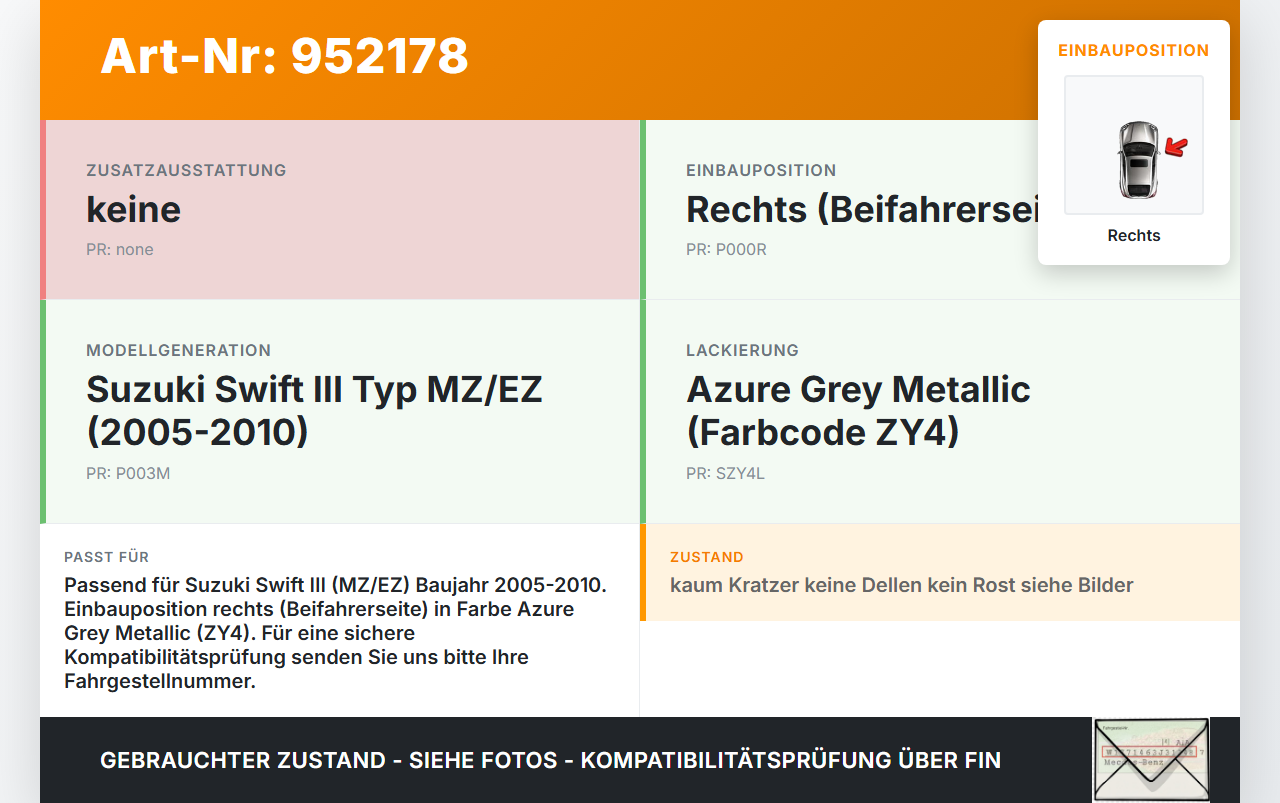This screenshot has height=803, width=1280.
Task: Click the ZUSATZAUSSTATTUNG section label
Action: (186, 170)
